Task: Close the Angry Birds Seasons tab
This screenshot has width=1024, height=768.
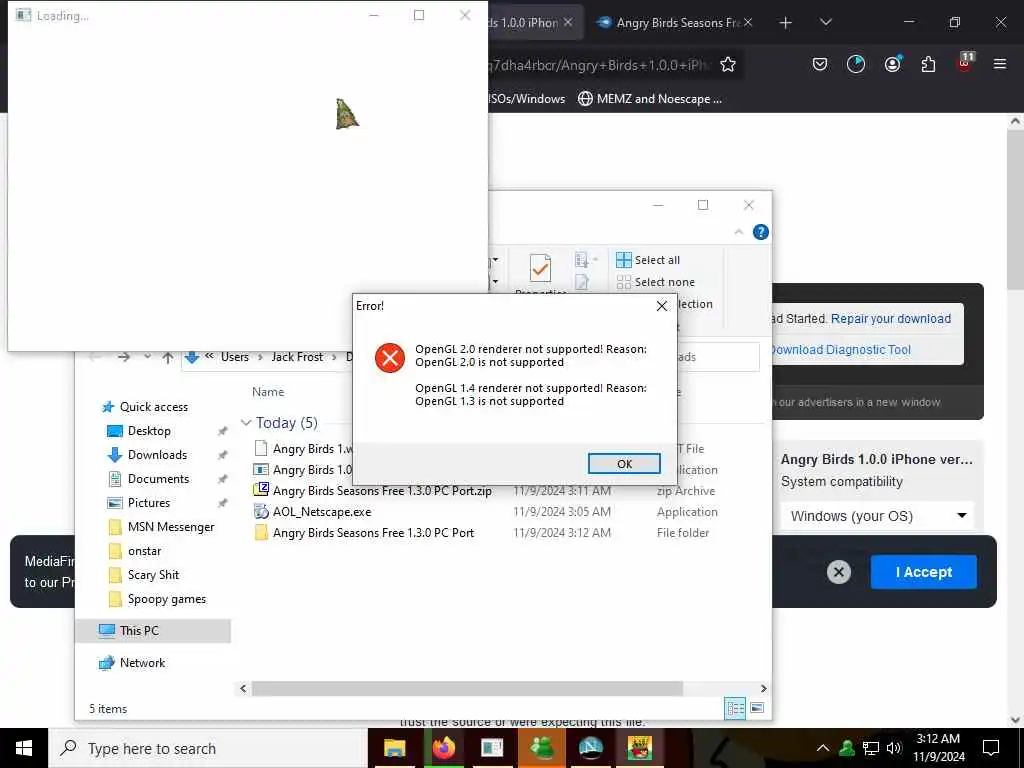Action: point(748,22)
